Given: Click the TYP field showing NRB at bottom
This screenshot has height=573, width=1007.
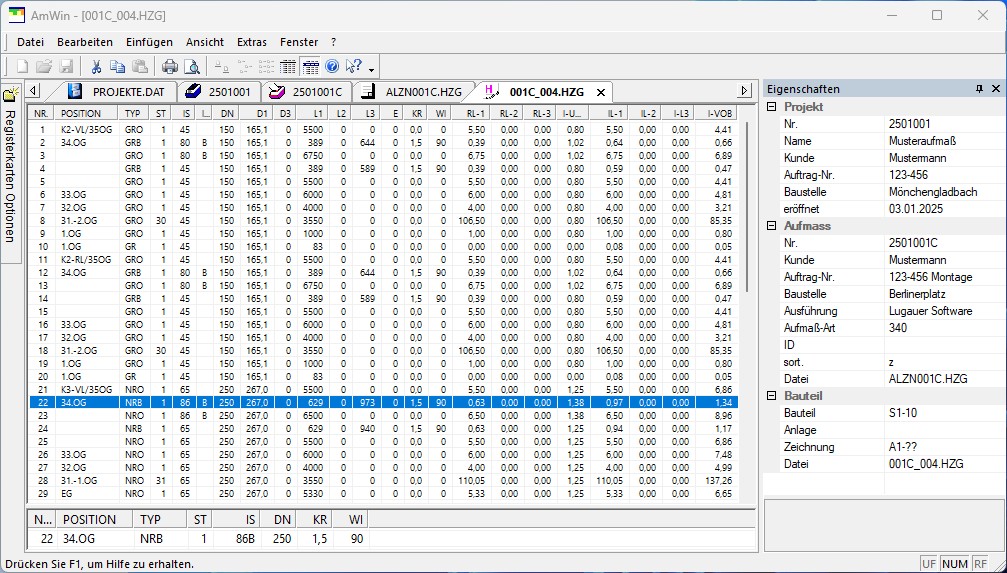Looking at the screenshot, I should tap(159, 538).
